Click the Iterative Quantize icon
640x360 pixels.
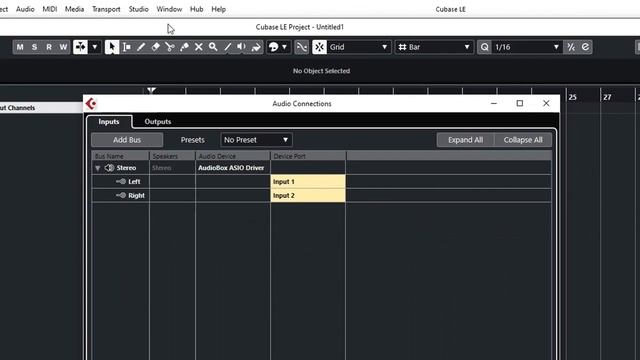tap(571, 47)
